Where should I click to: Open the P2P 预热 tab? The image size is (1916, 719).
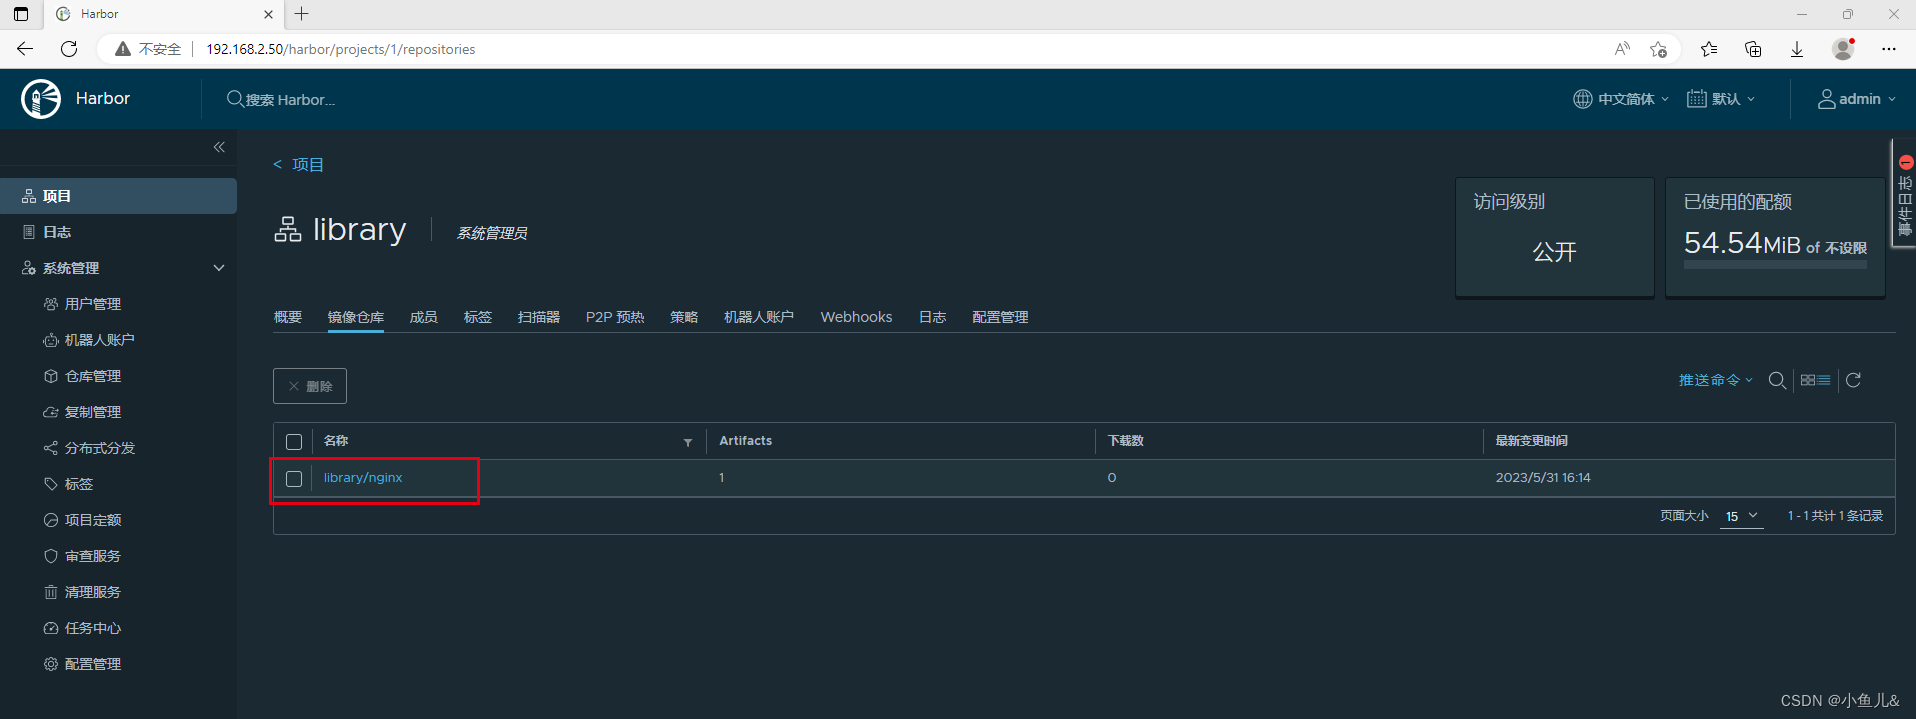(x=615, y=317)
